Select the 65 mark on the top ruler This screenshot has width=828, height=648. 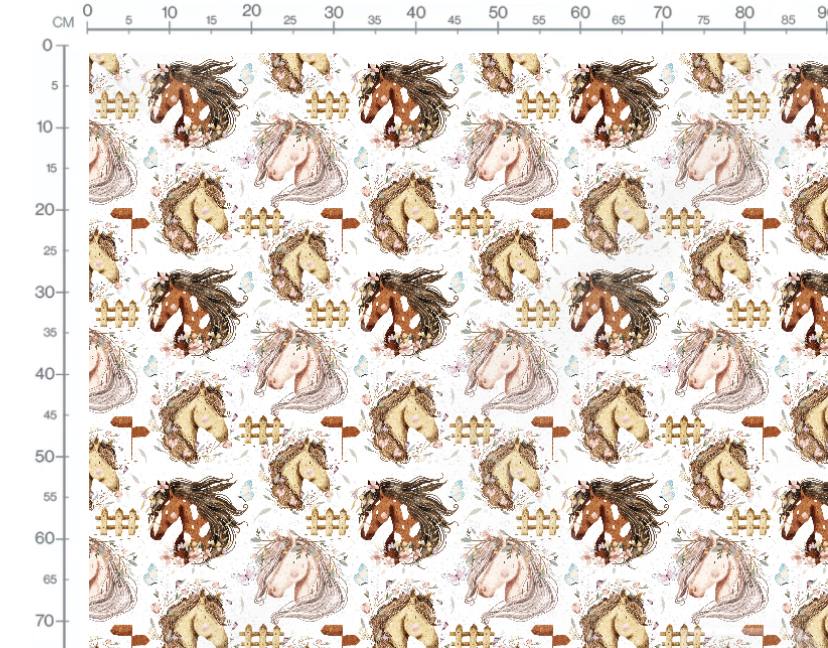click(618, 20)
